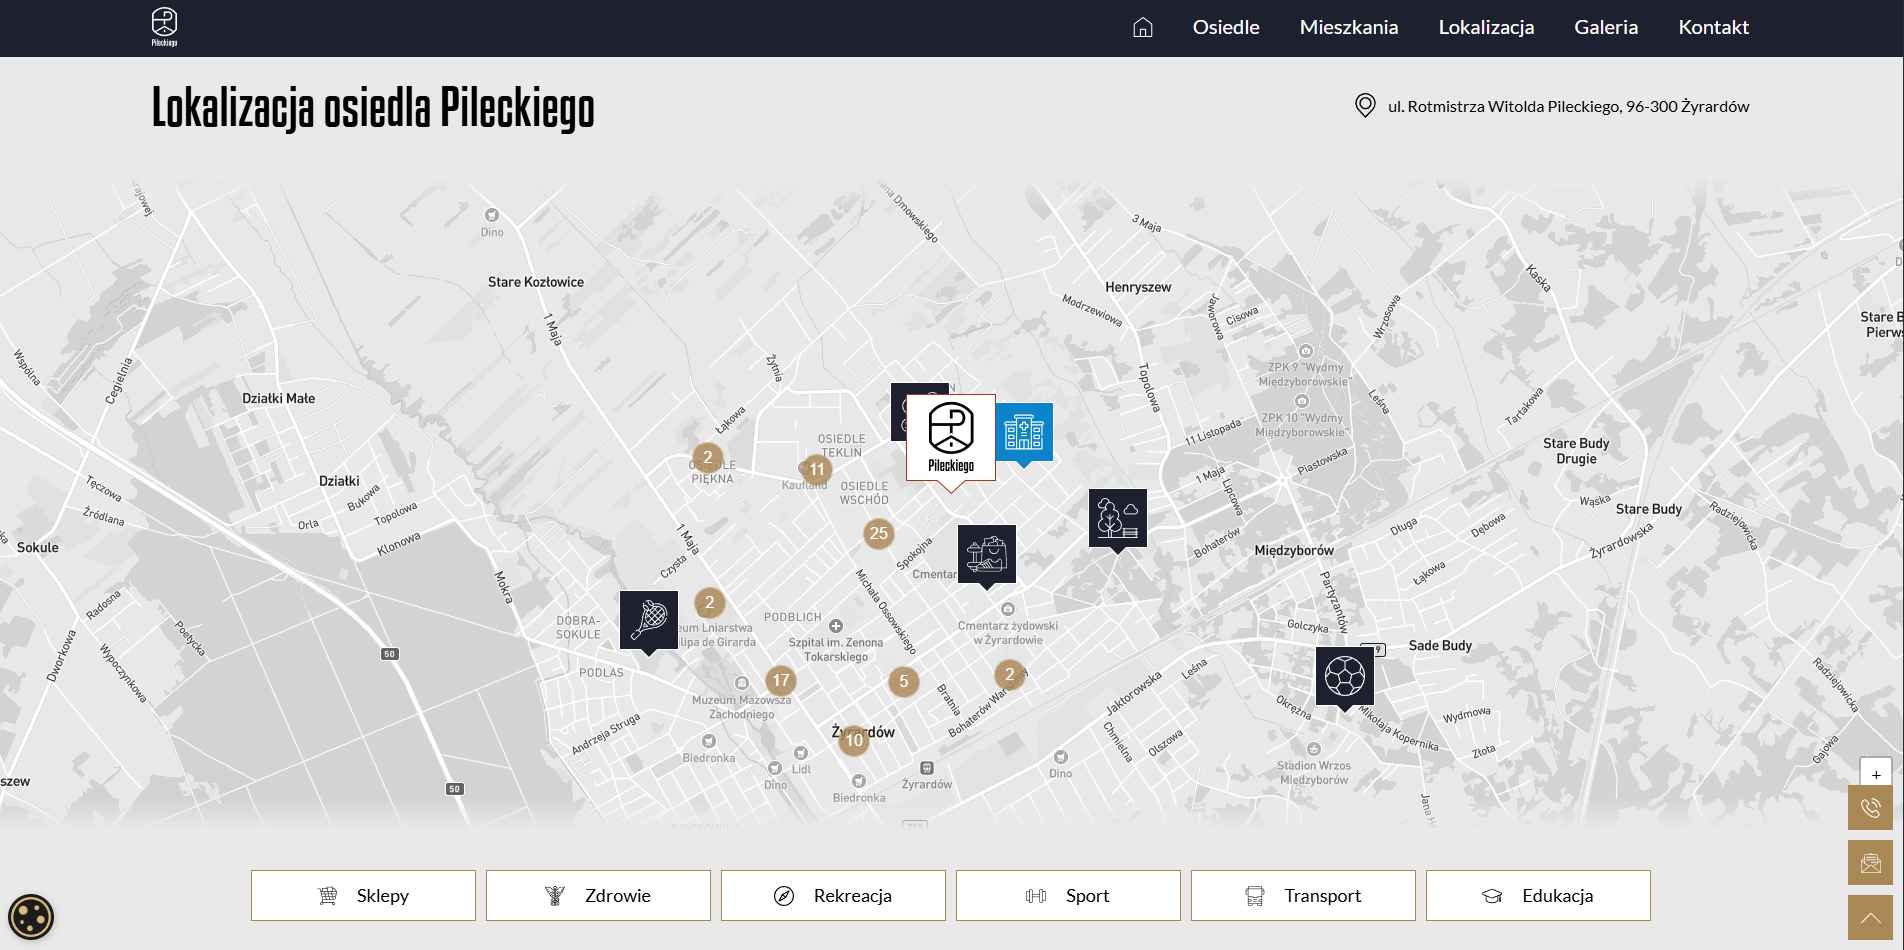1904x950 pixels.
Task: Click the Lokalizacja osiedla Pileckiego heading
Action: tap(373, 108)
